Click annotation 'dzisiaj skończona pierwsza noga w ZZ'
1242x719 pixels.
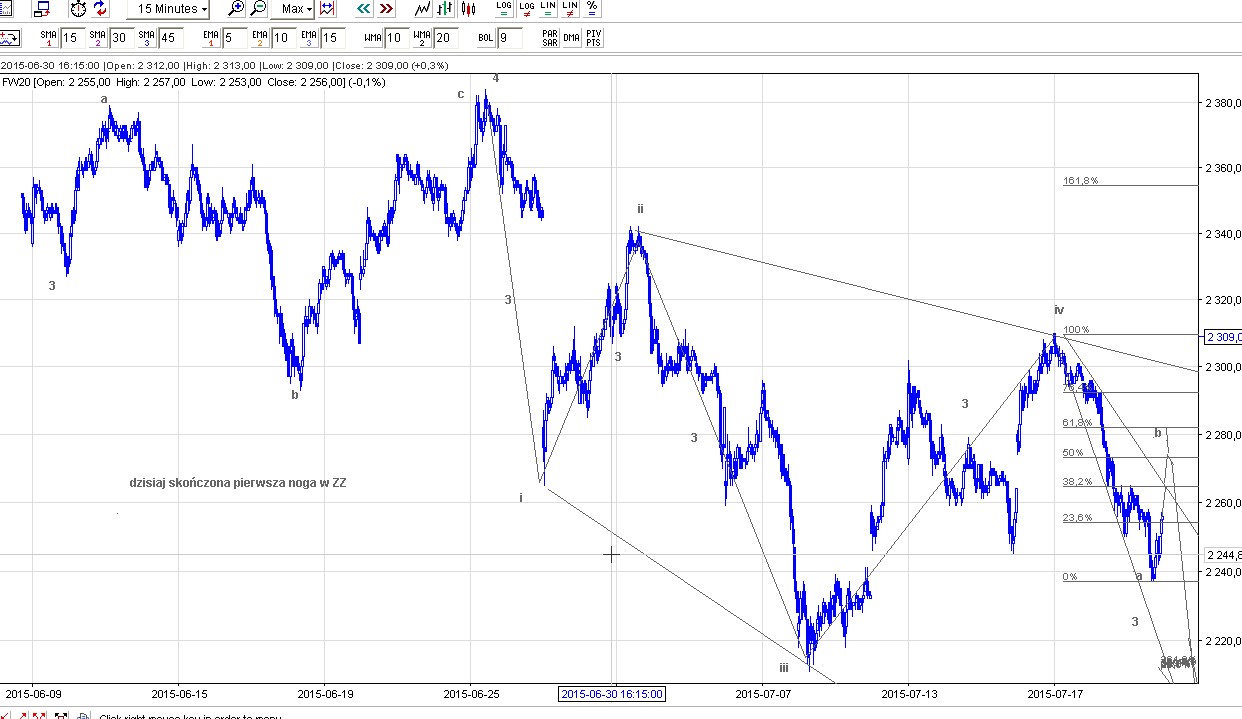[238, 483]
